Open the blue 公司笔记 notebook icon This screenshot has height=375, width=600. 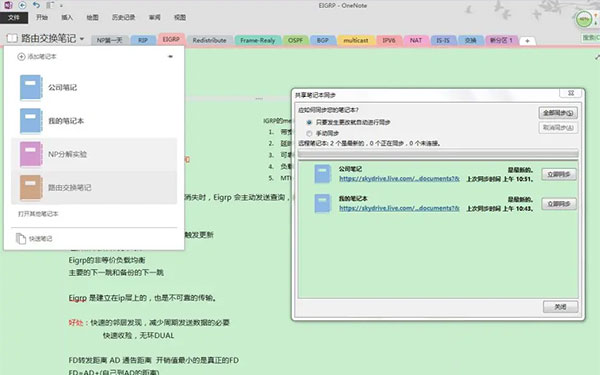tap(31, 87)
